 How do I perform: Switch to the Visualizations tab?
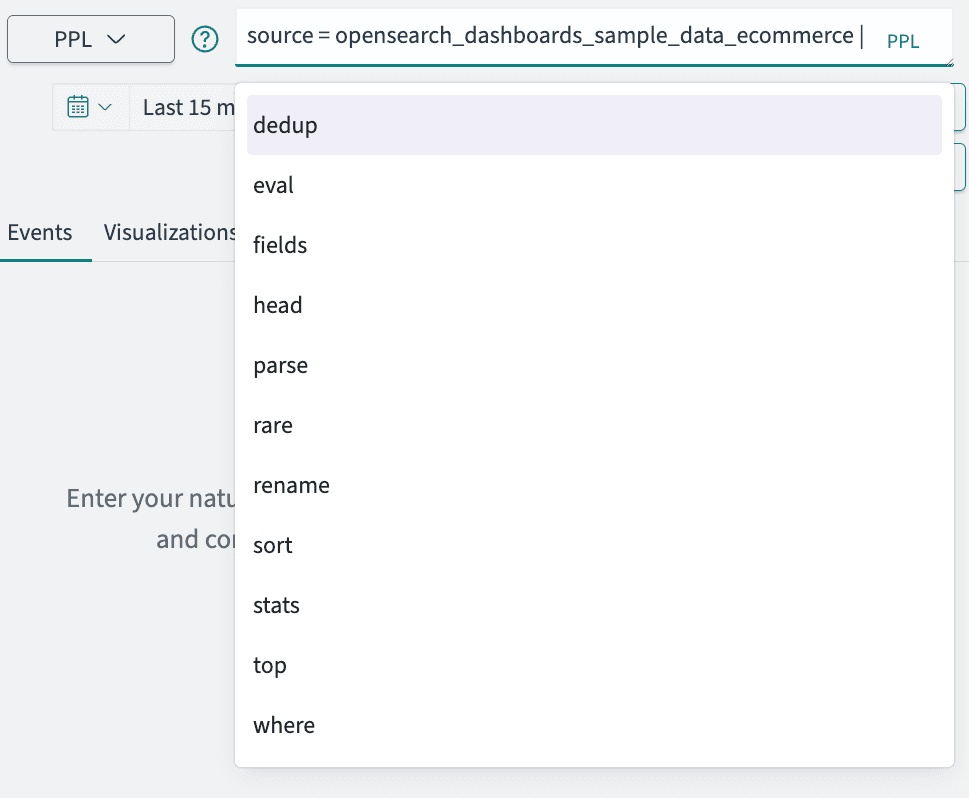coord(169,231)
